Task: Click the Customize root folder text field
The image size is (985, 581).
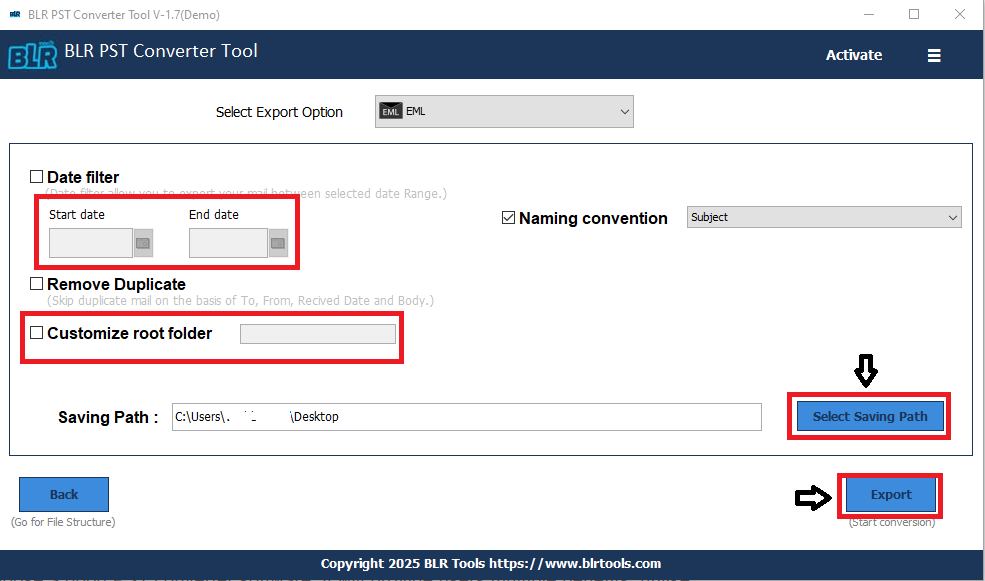Action: 317,333
